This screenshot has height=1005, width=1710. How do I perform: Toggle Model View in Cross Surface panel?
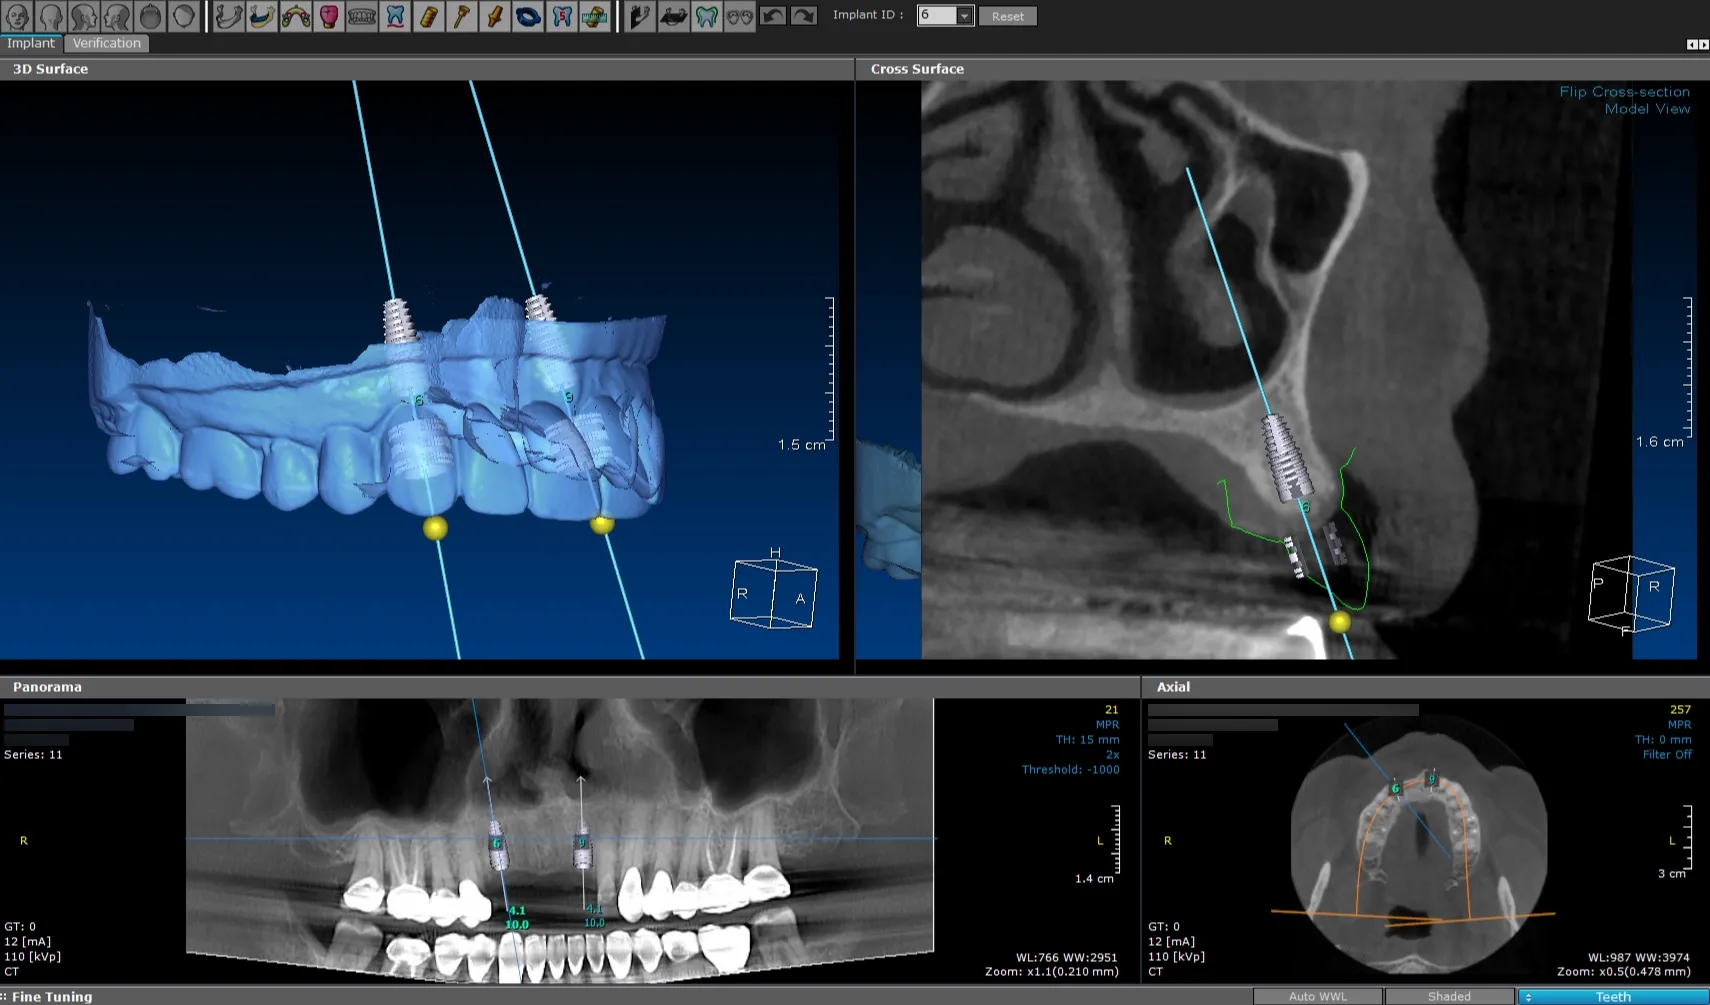pos(1648,109)
